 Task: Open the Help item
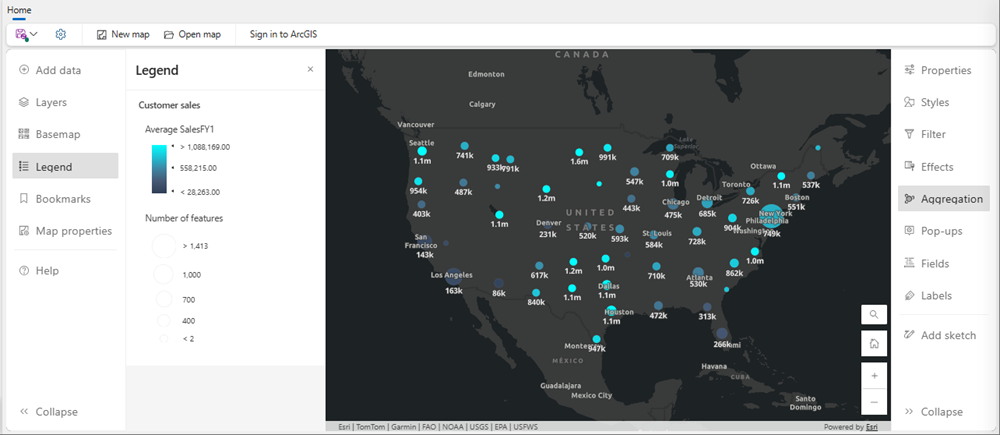point(65,270)
